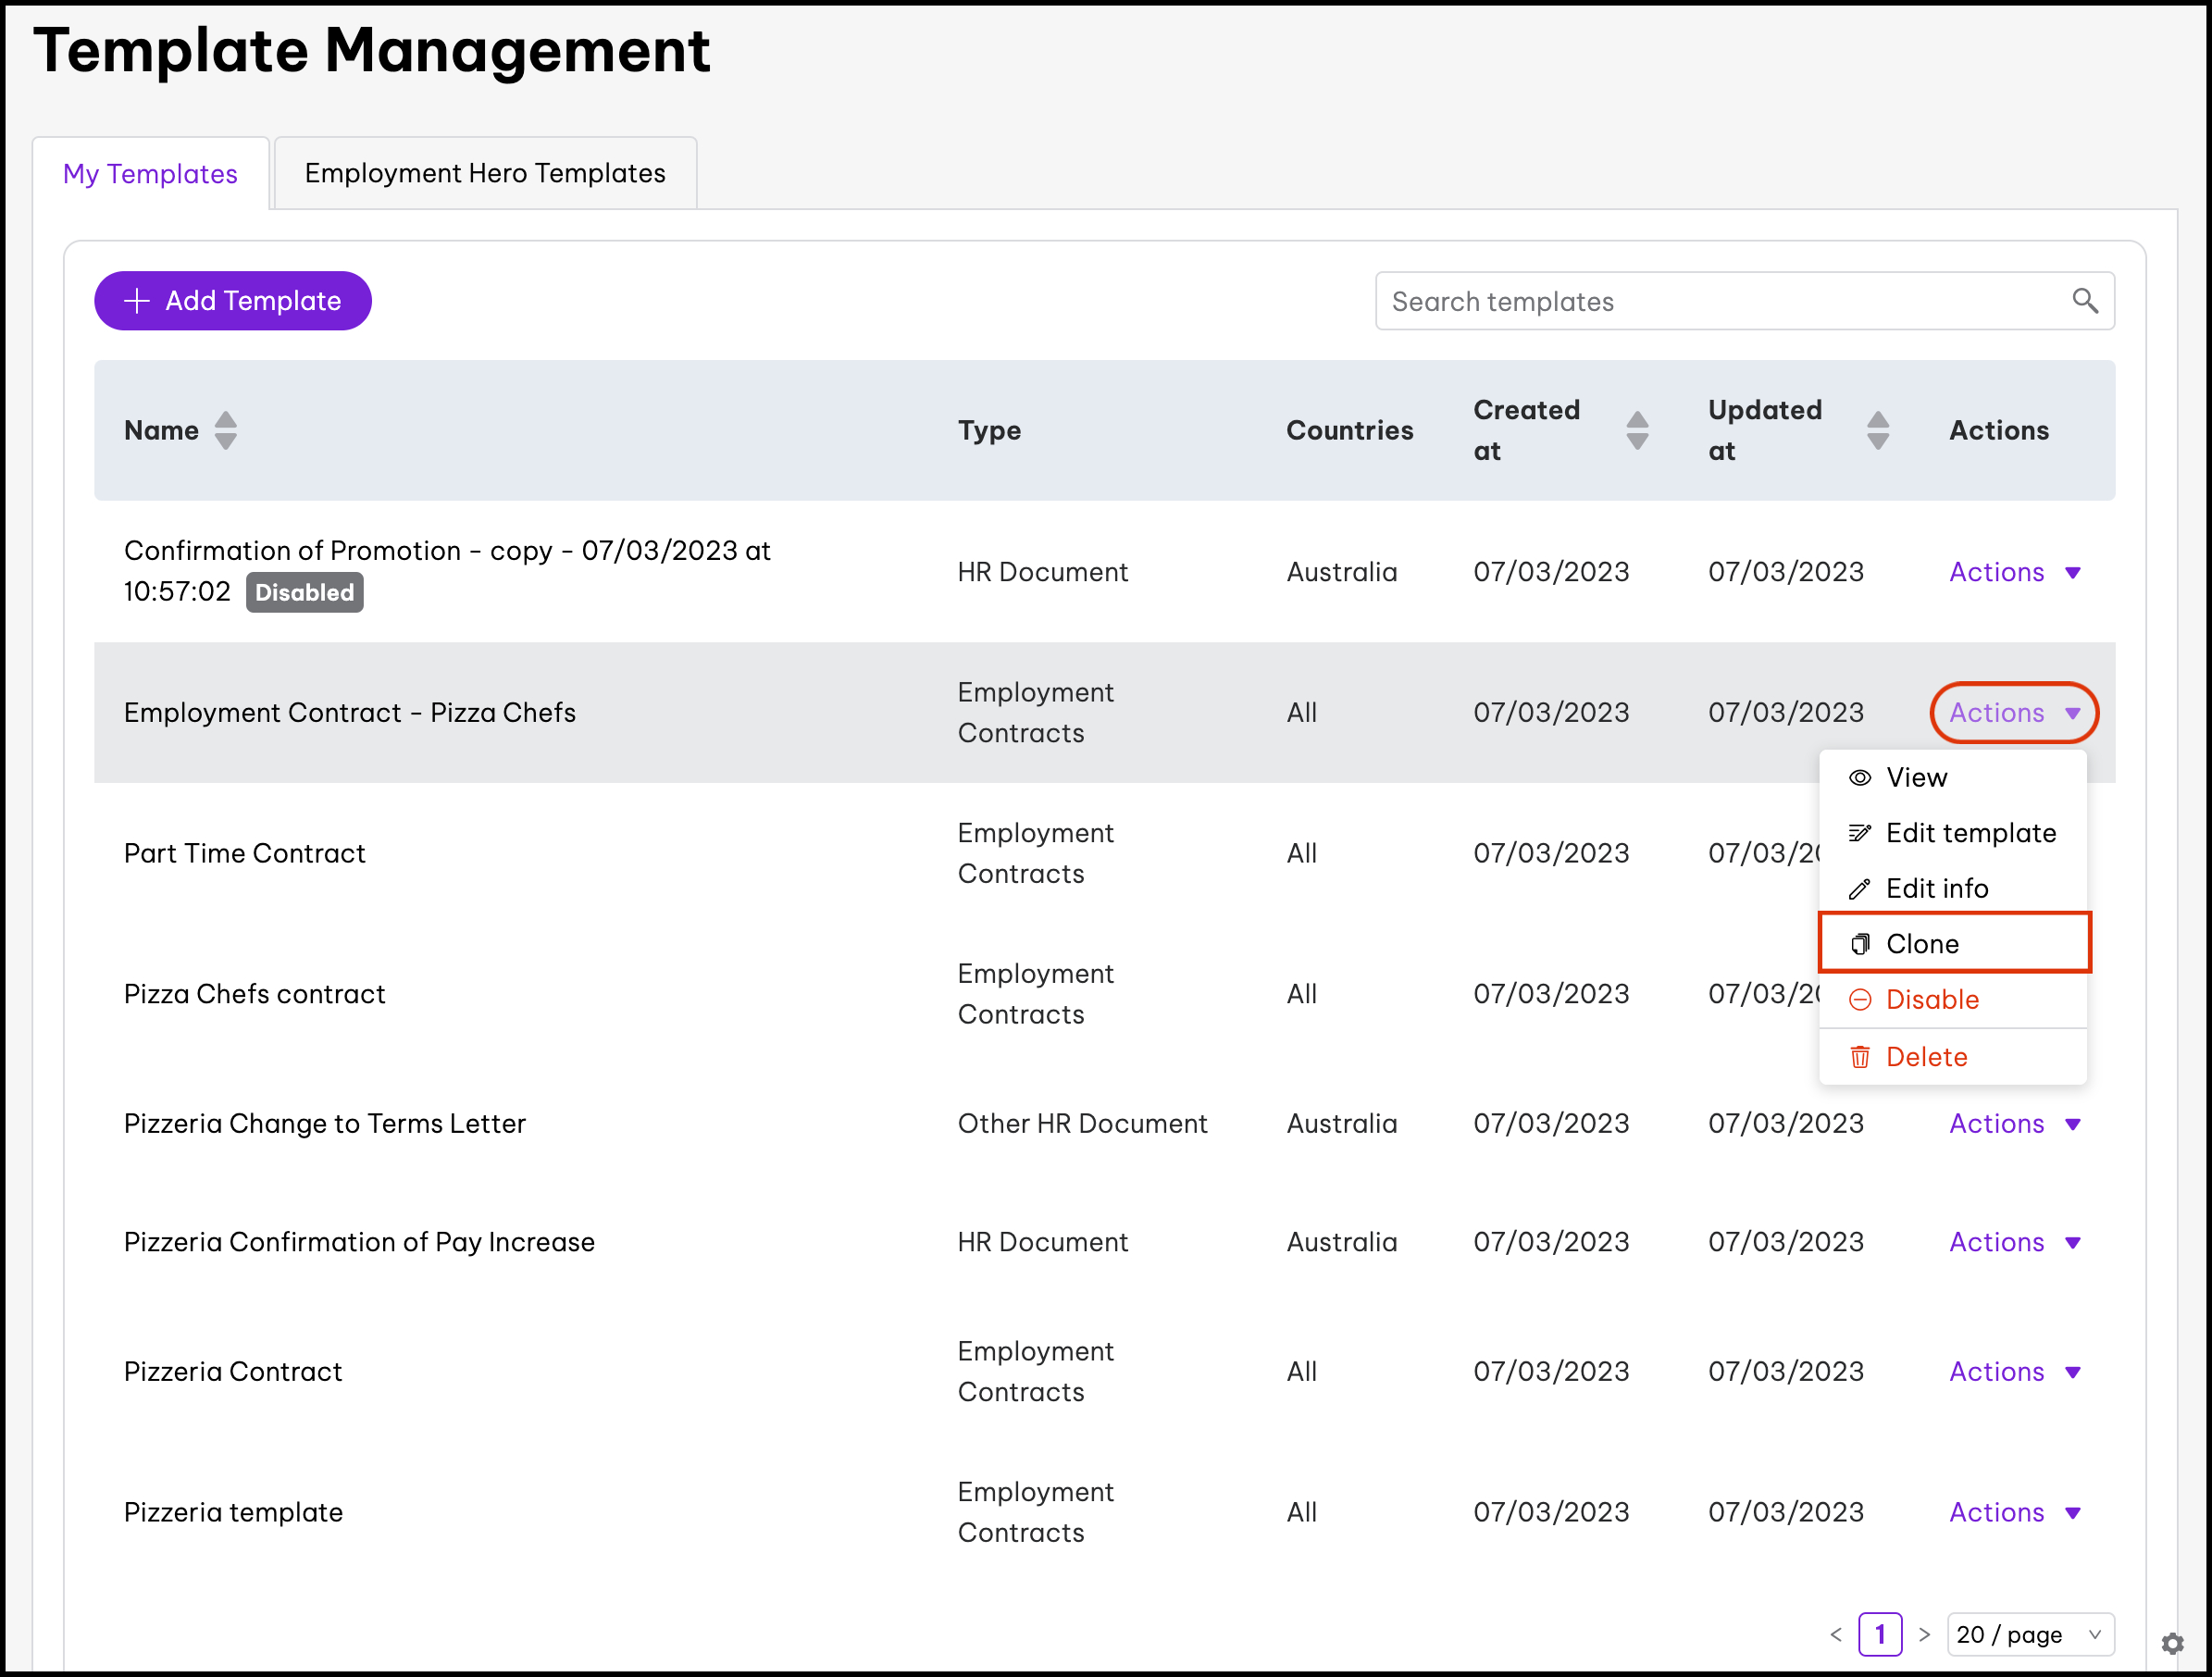Click the eye icon next to View
2212x1677 pixels.
1859,778
